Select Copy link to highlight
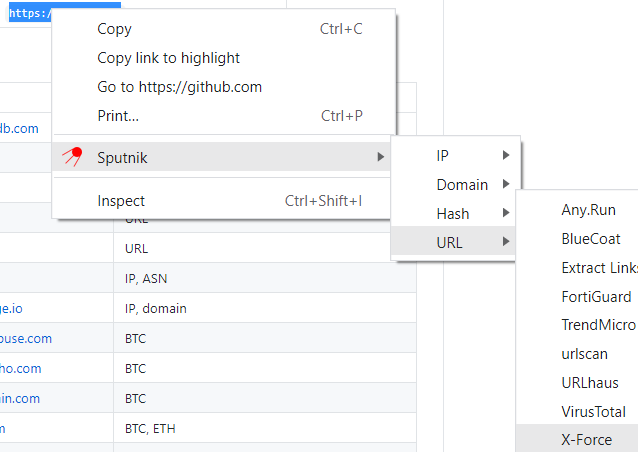 coord(168,58)
